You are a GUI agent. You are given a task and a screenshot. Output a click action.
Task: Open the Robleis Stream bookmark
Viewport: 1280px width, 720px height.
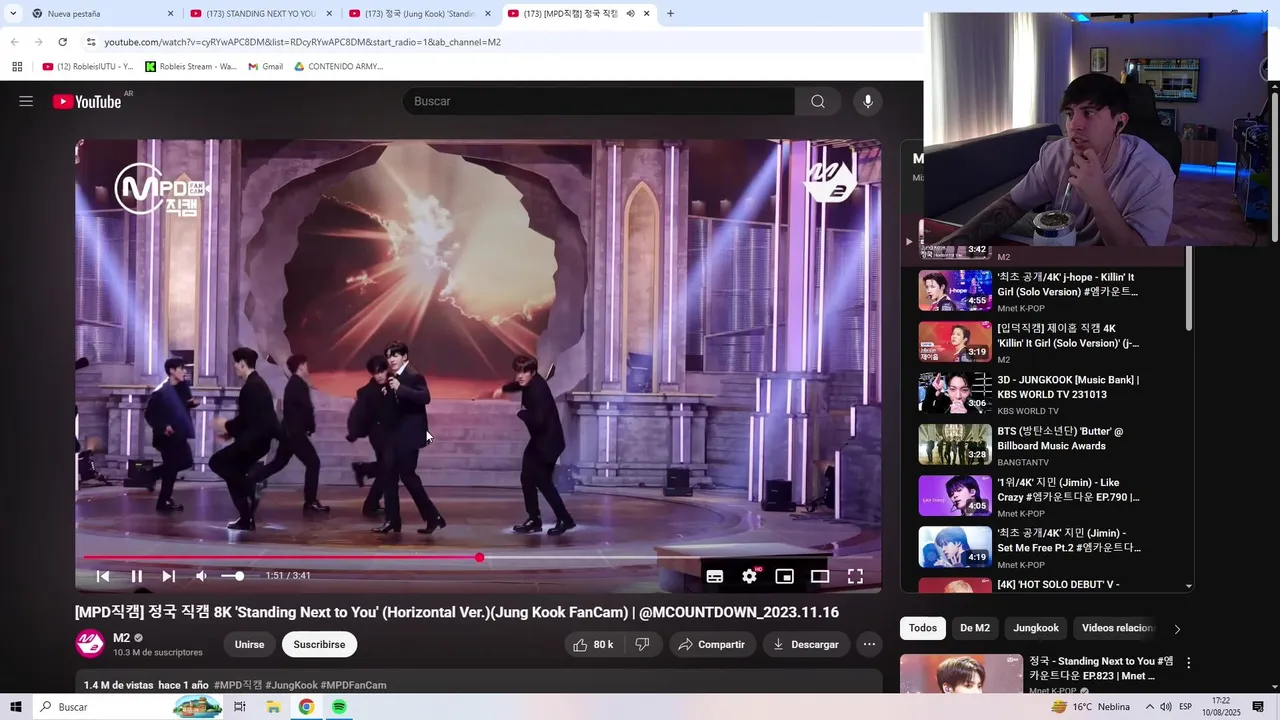191,66
